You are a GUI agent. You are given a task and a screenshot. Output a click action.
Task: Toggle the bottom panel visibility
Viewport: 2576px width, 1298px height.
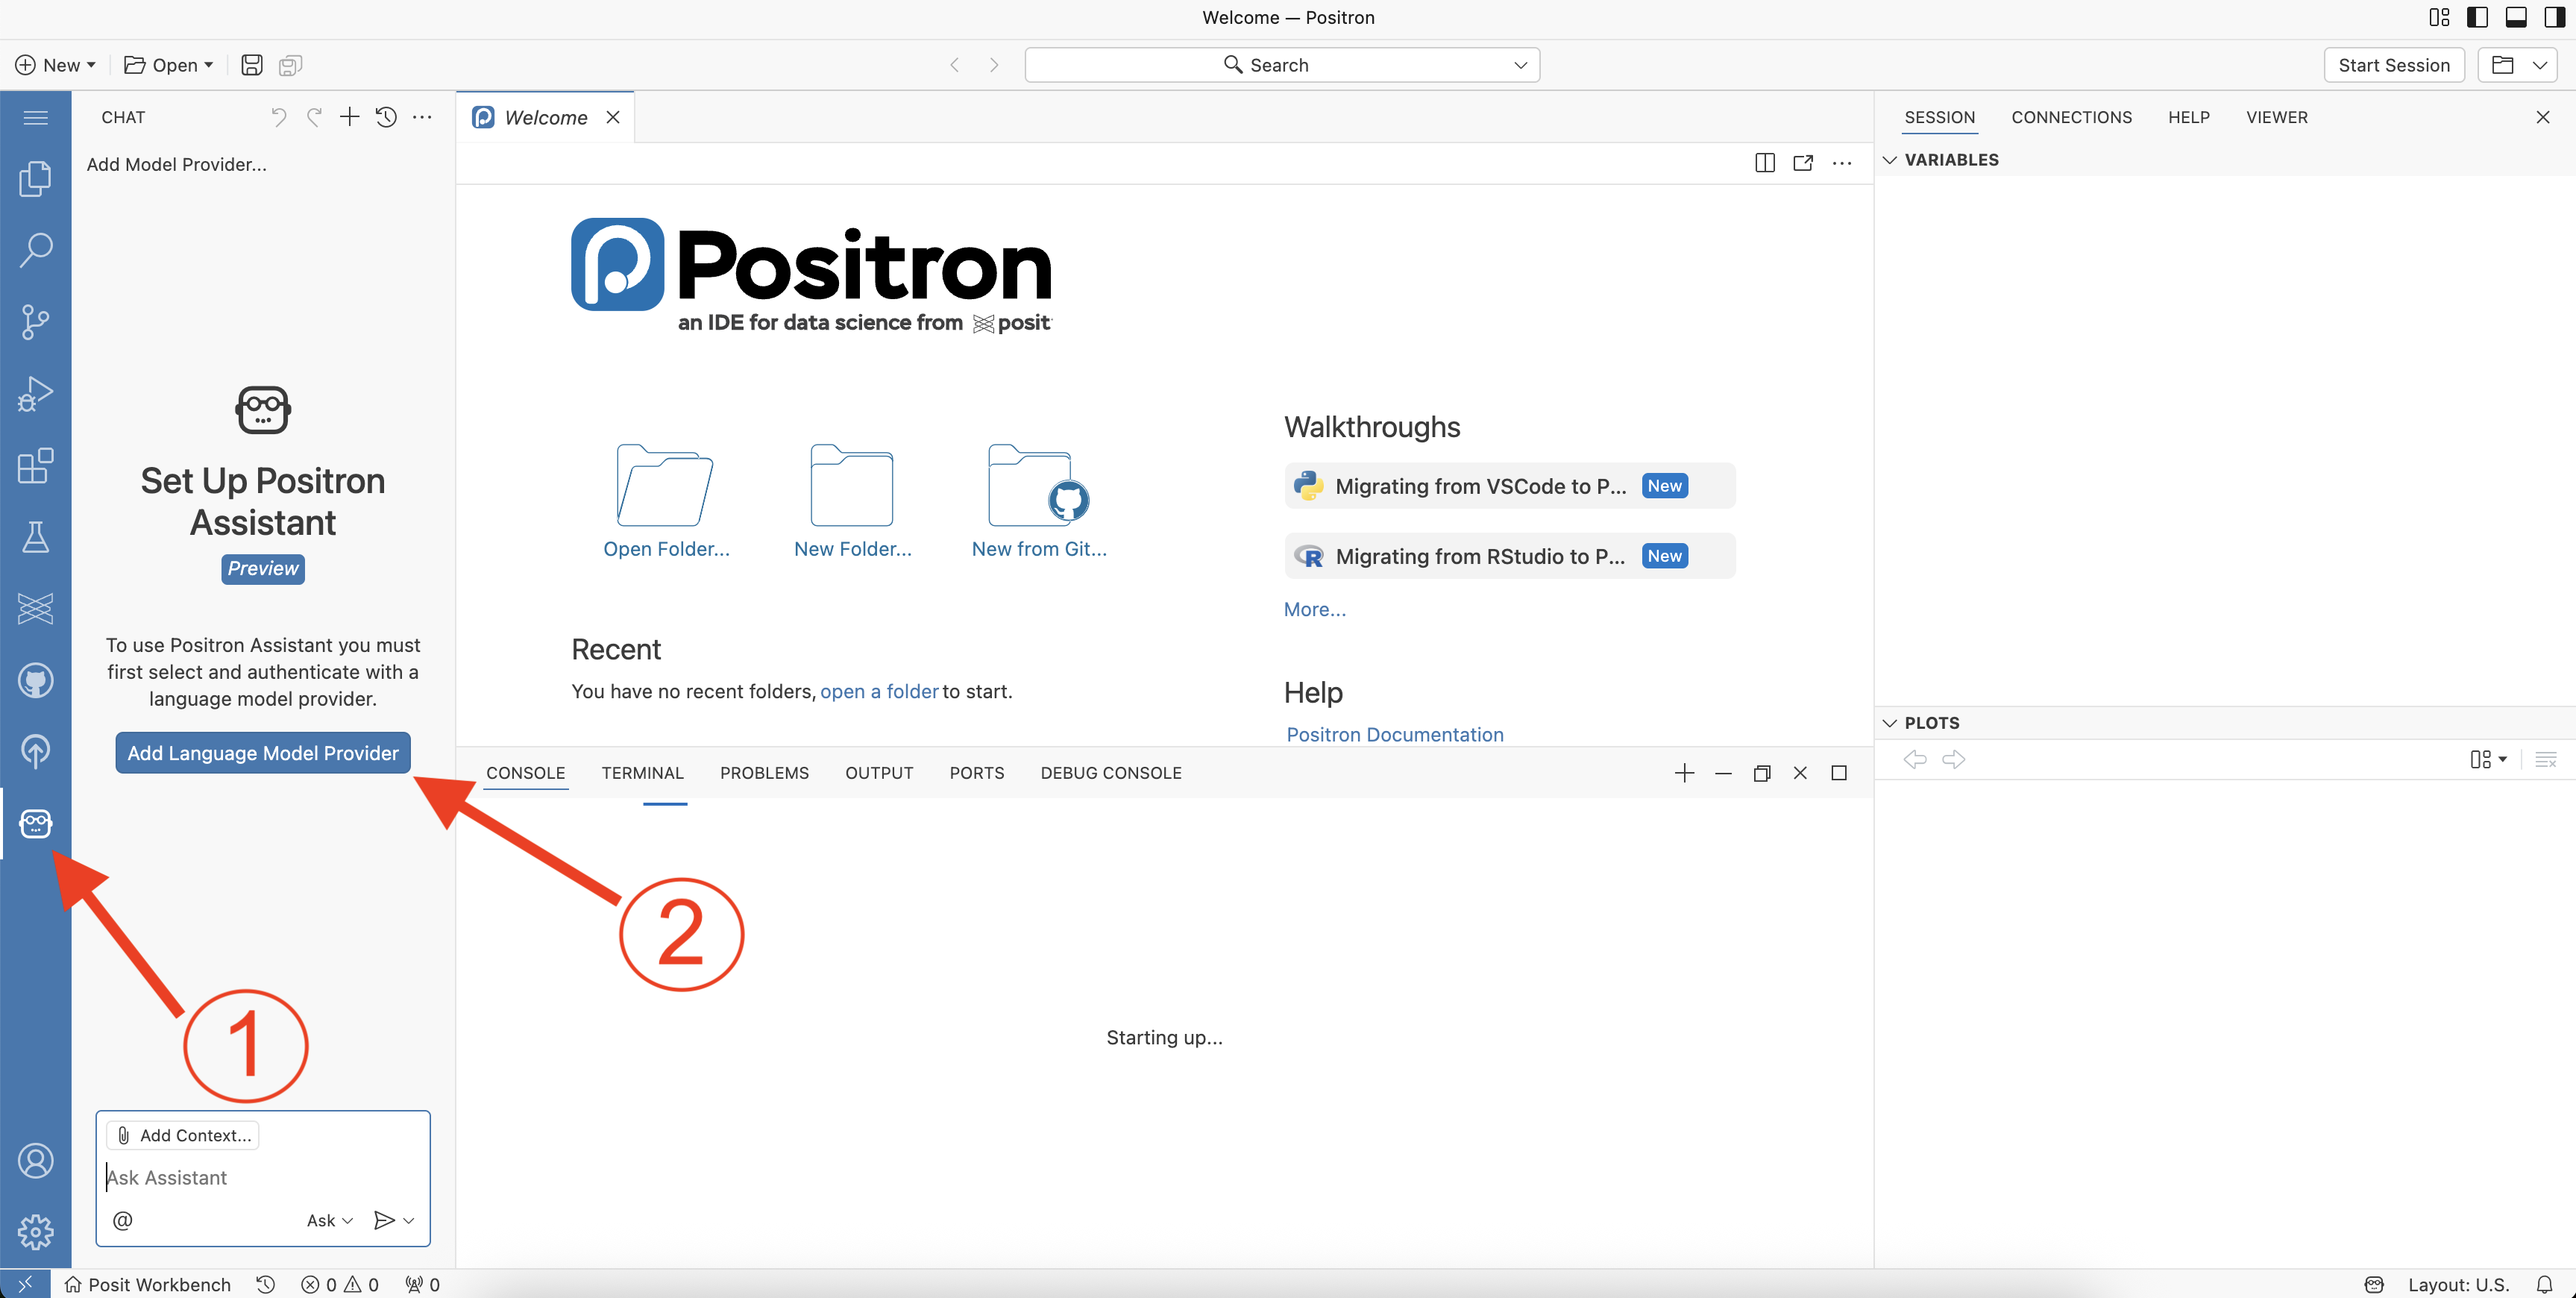pos(2516,17)
